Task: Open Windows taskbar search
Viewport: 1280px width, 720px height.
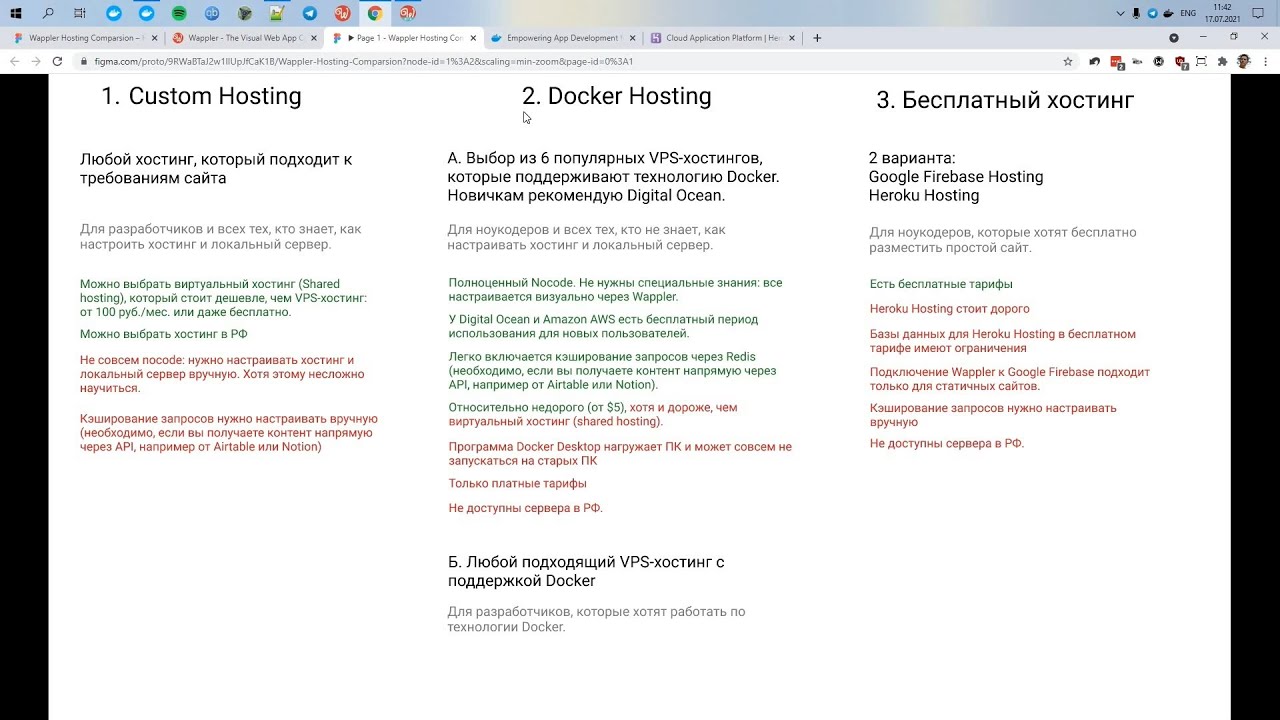Action: [x=48, y=13]
